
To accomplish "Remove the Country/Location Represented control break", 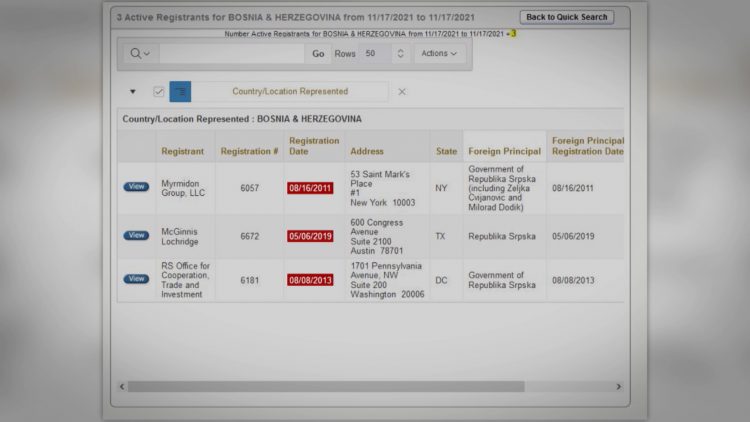I will 402,92.
